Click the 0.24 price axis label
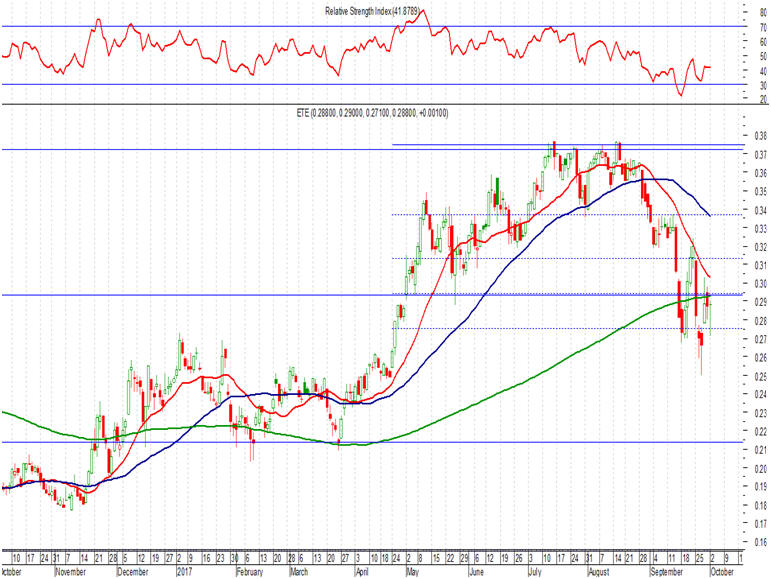The height and width of the screenshot is (579, 771). click(x=760, y=395)
